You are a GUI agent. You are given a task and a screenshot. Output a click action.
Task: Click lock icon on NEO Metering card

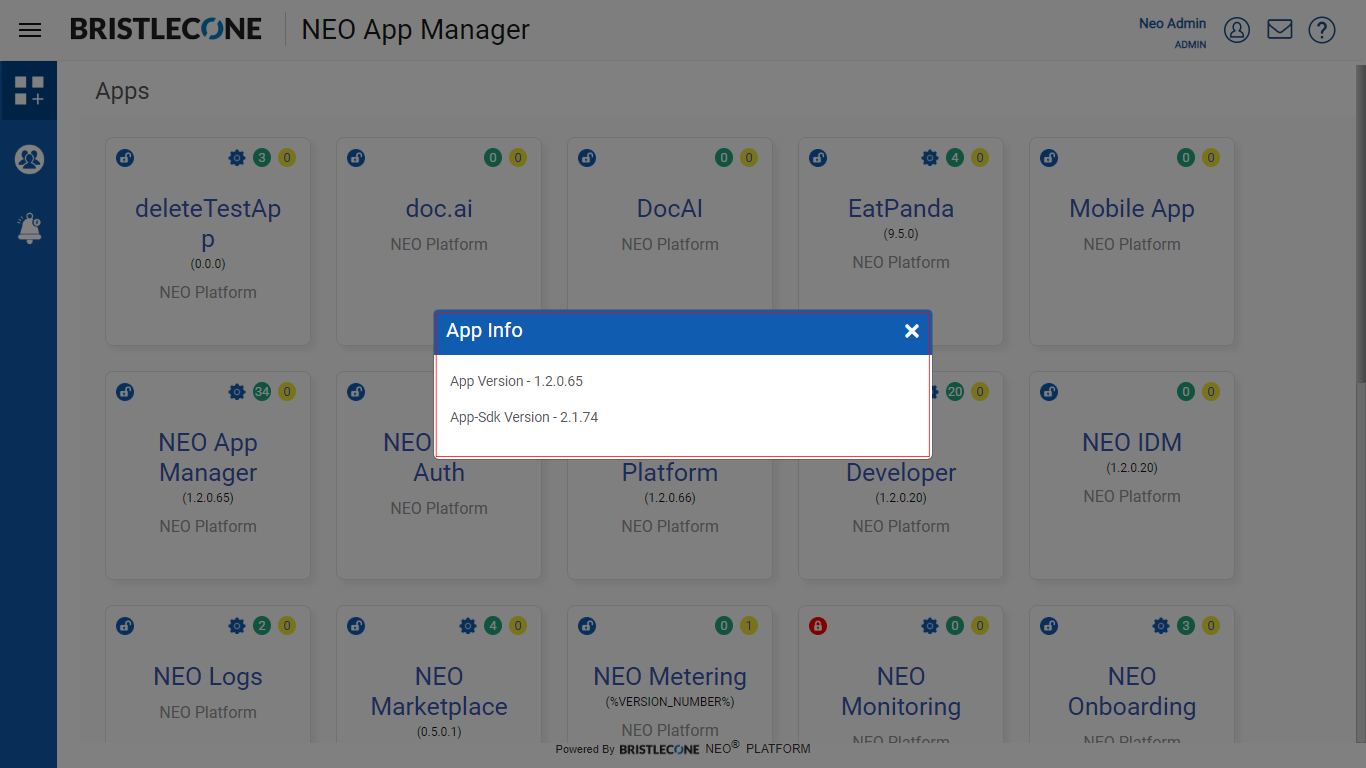[x=587, y=625]
